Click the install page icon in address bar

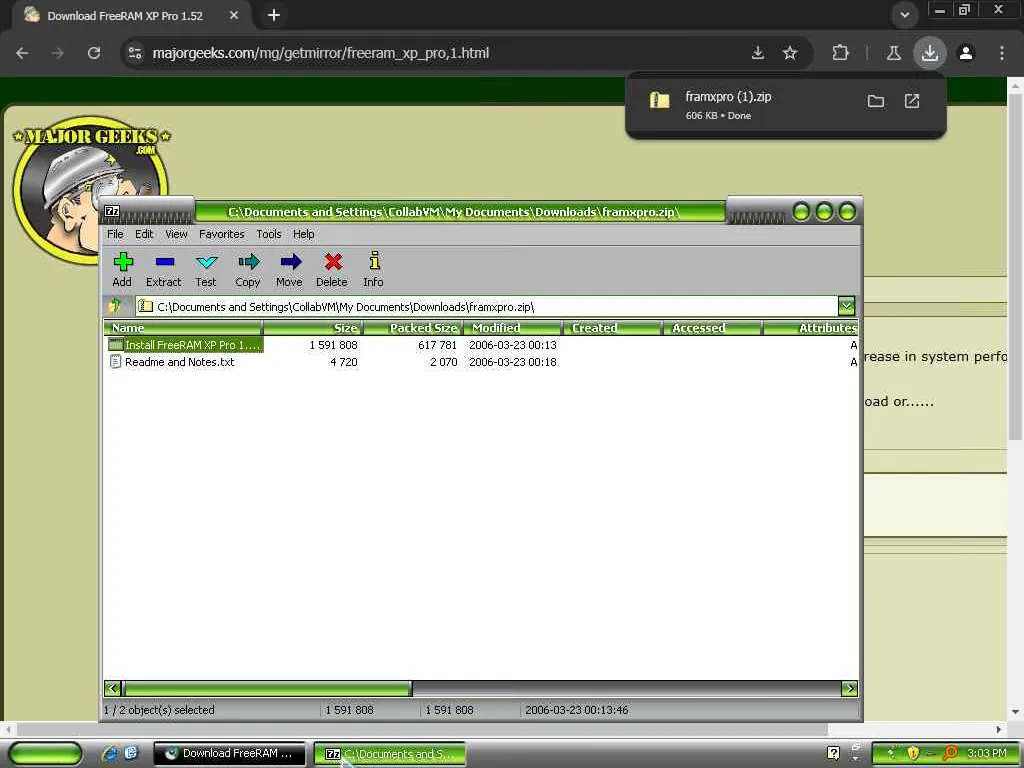[x=758, y=53]
